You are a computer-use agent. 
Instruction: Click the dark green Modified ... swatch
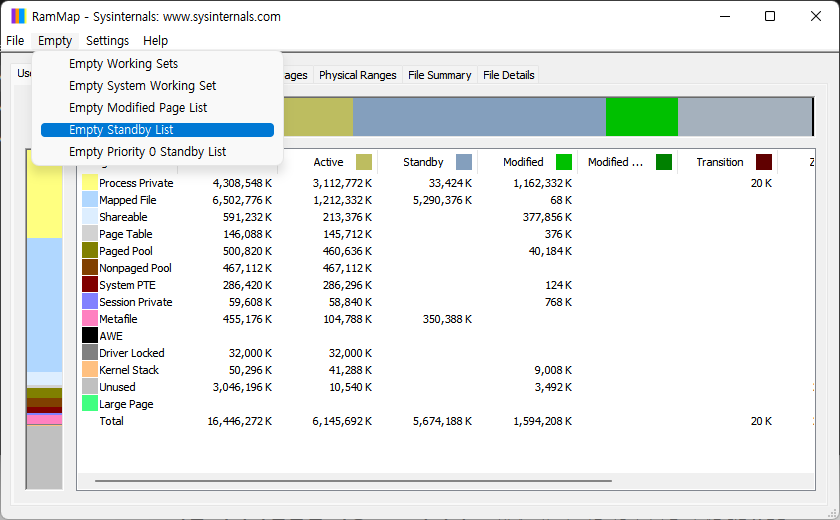pyautogui.click(x=664, y=162)
